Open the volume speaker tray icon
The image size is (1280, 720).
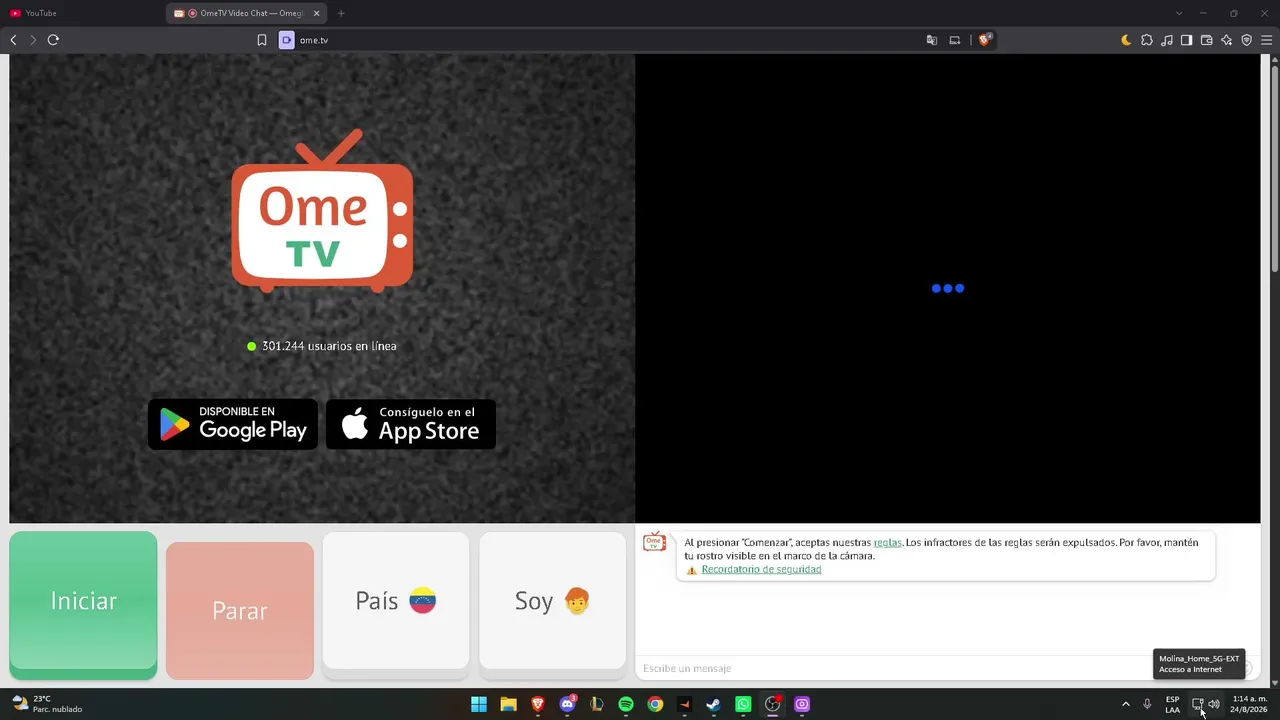[1214, 704]
